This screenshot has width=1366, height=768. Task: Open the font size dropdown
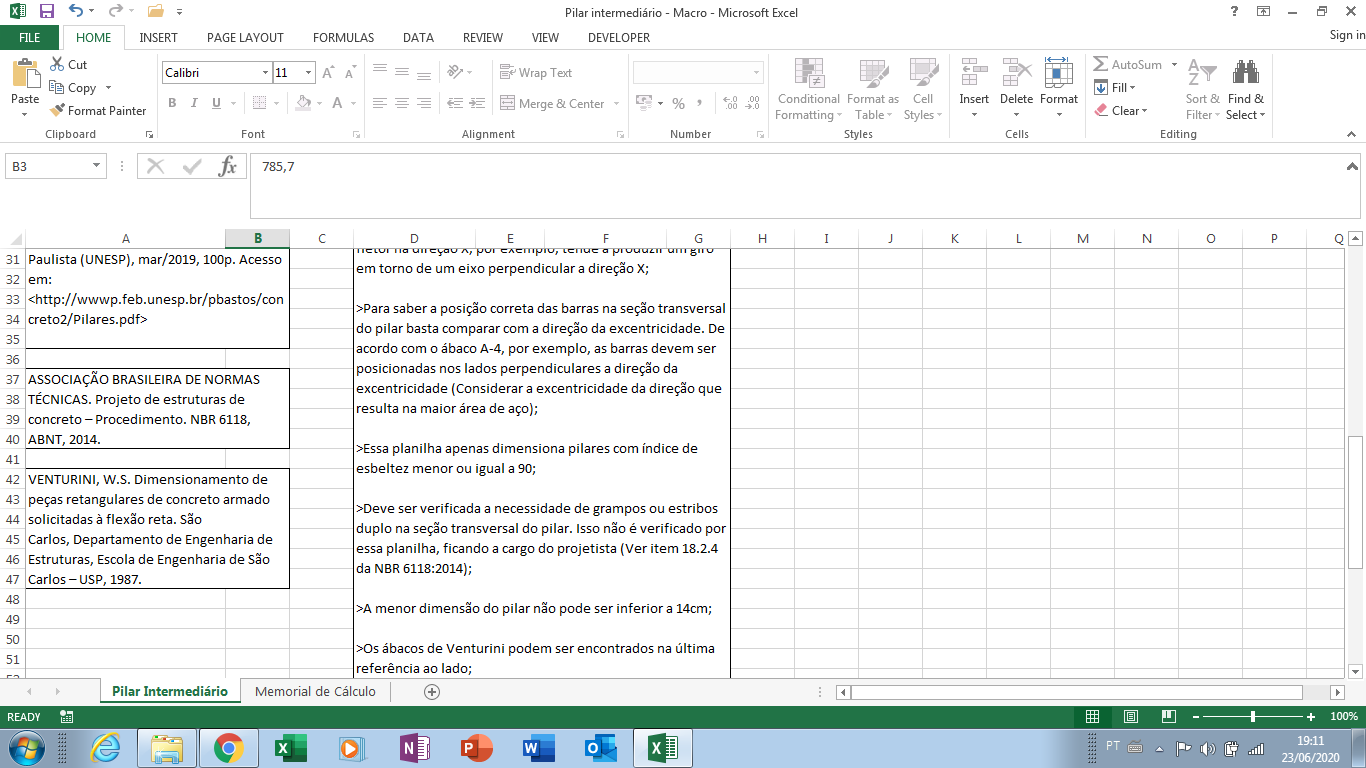point(309,73)
